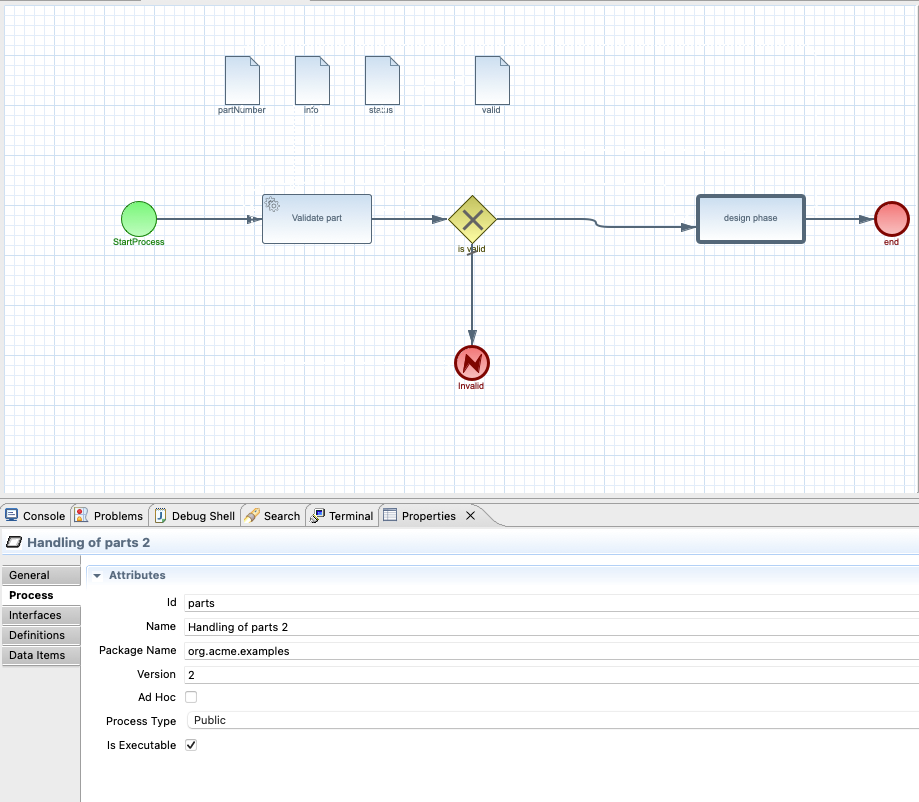Select the 'is valid' exclusive gateway

tap(472, 219)
